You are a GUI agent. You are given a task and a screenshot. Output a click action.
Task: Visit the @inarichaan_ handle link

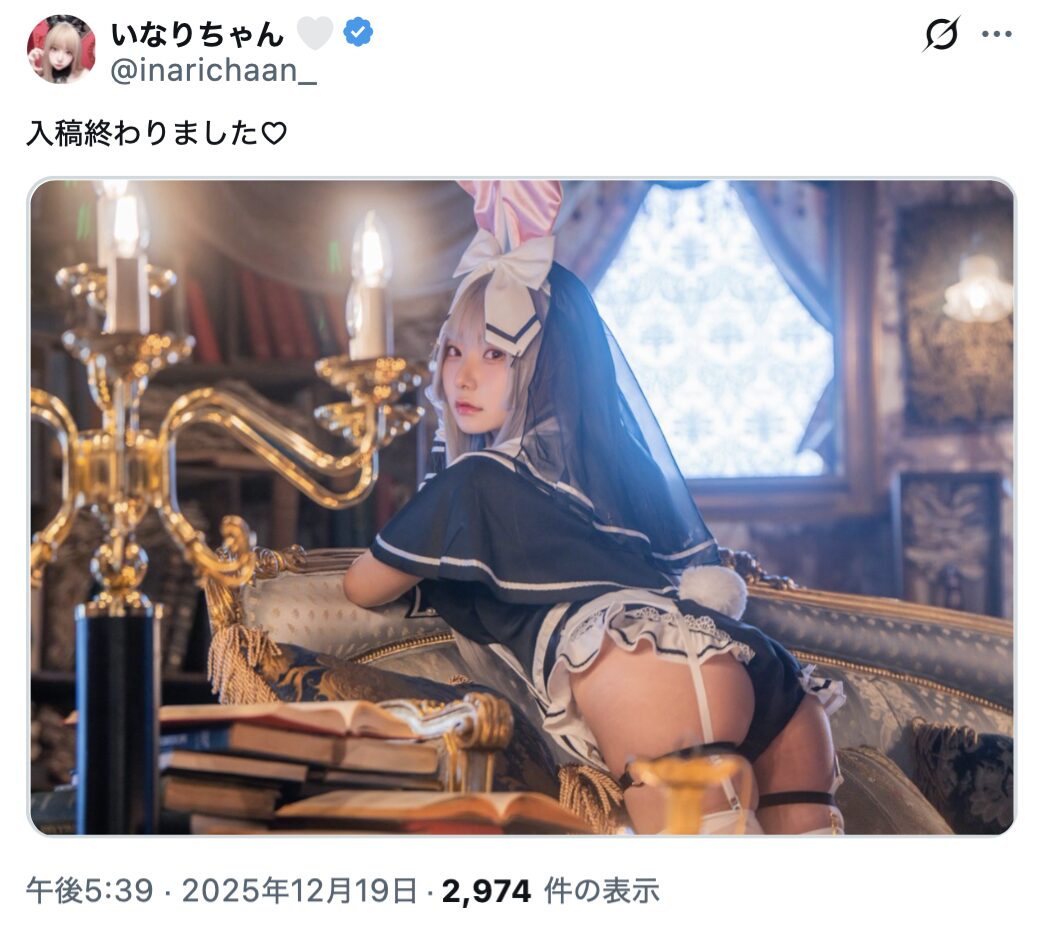213,70
